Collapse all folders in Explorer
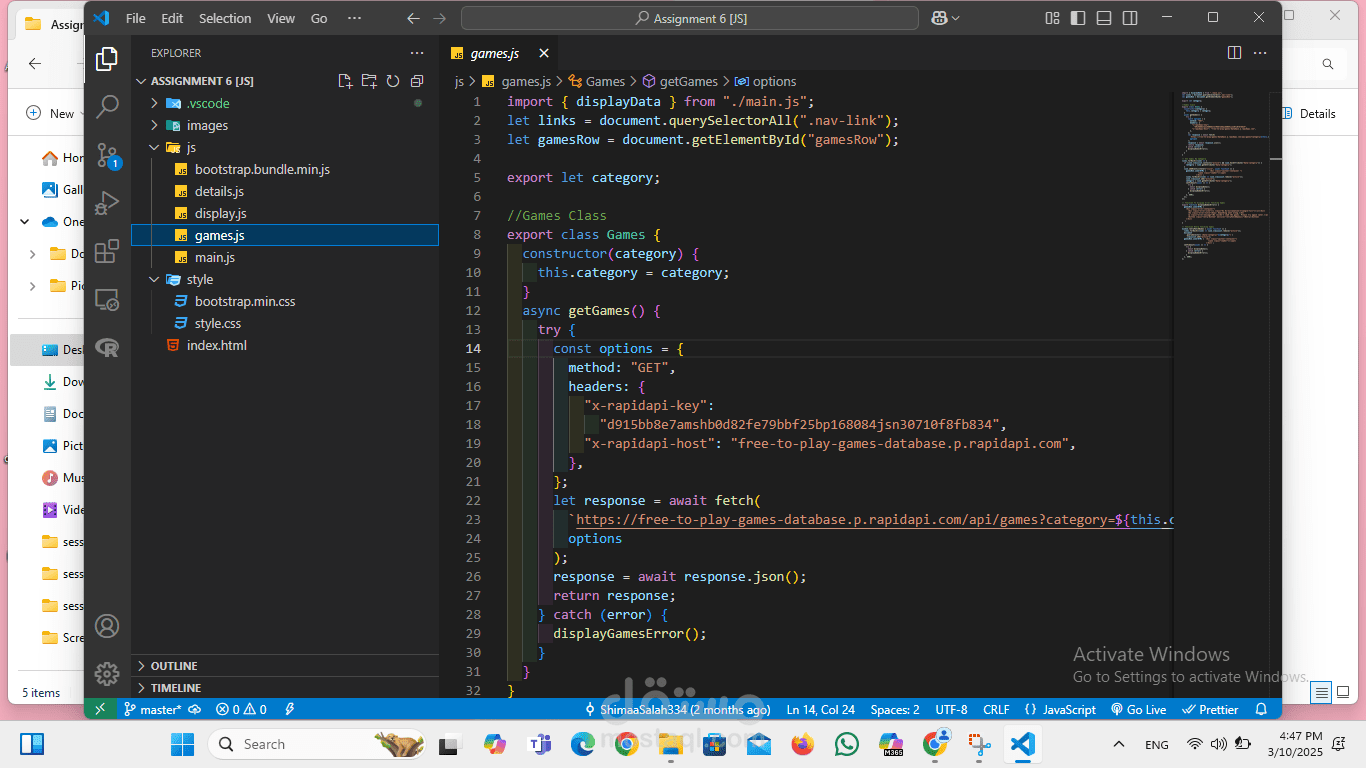The image size is (1366, 768). 417,81
